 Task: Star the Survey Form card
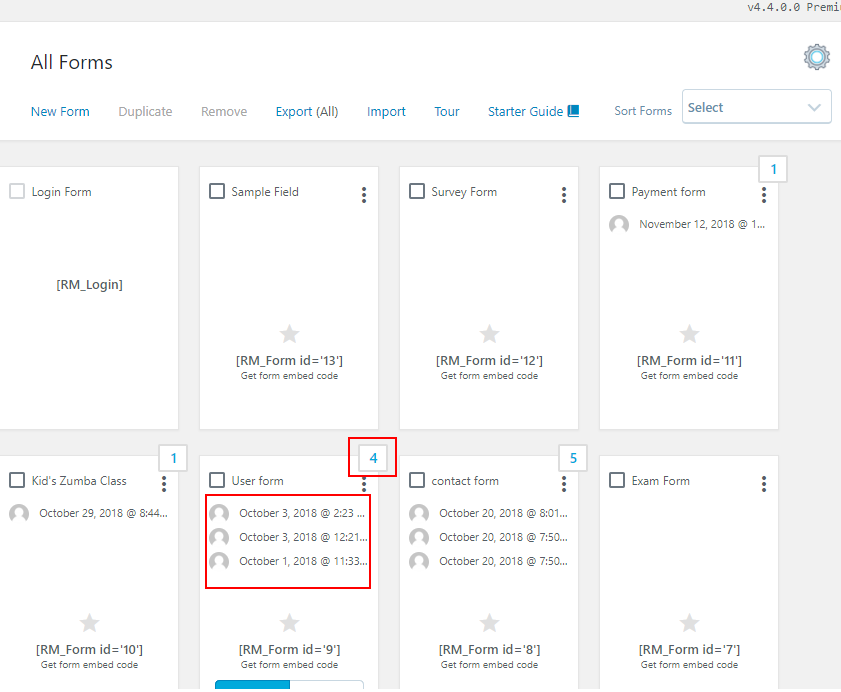[489, 334]
